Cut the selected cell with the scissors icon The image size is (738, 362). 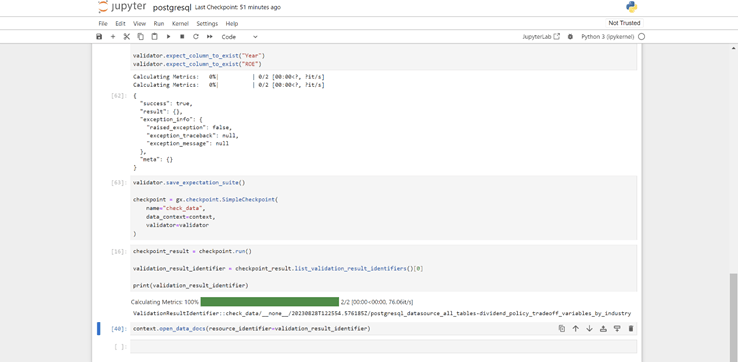click(127, 37)
